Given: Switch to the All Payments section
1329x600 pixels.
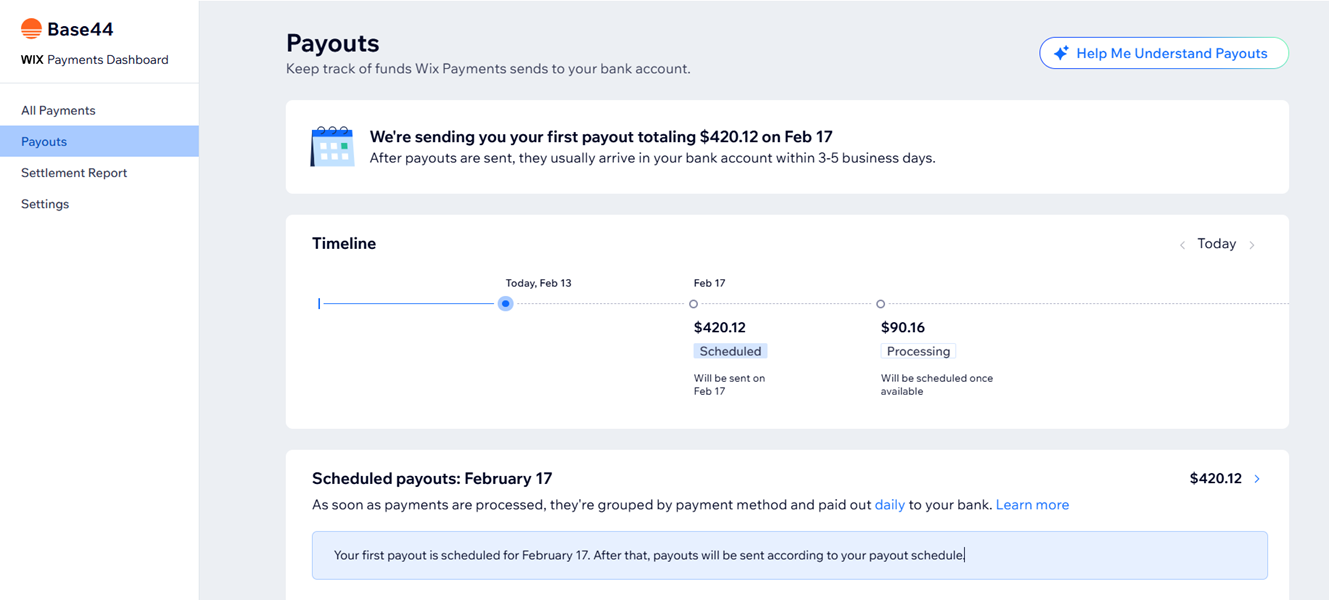Looking at the screenshot, I should (59, 110).
